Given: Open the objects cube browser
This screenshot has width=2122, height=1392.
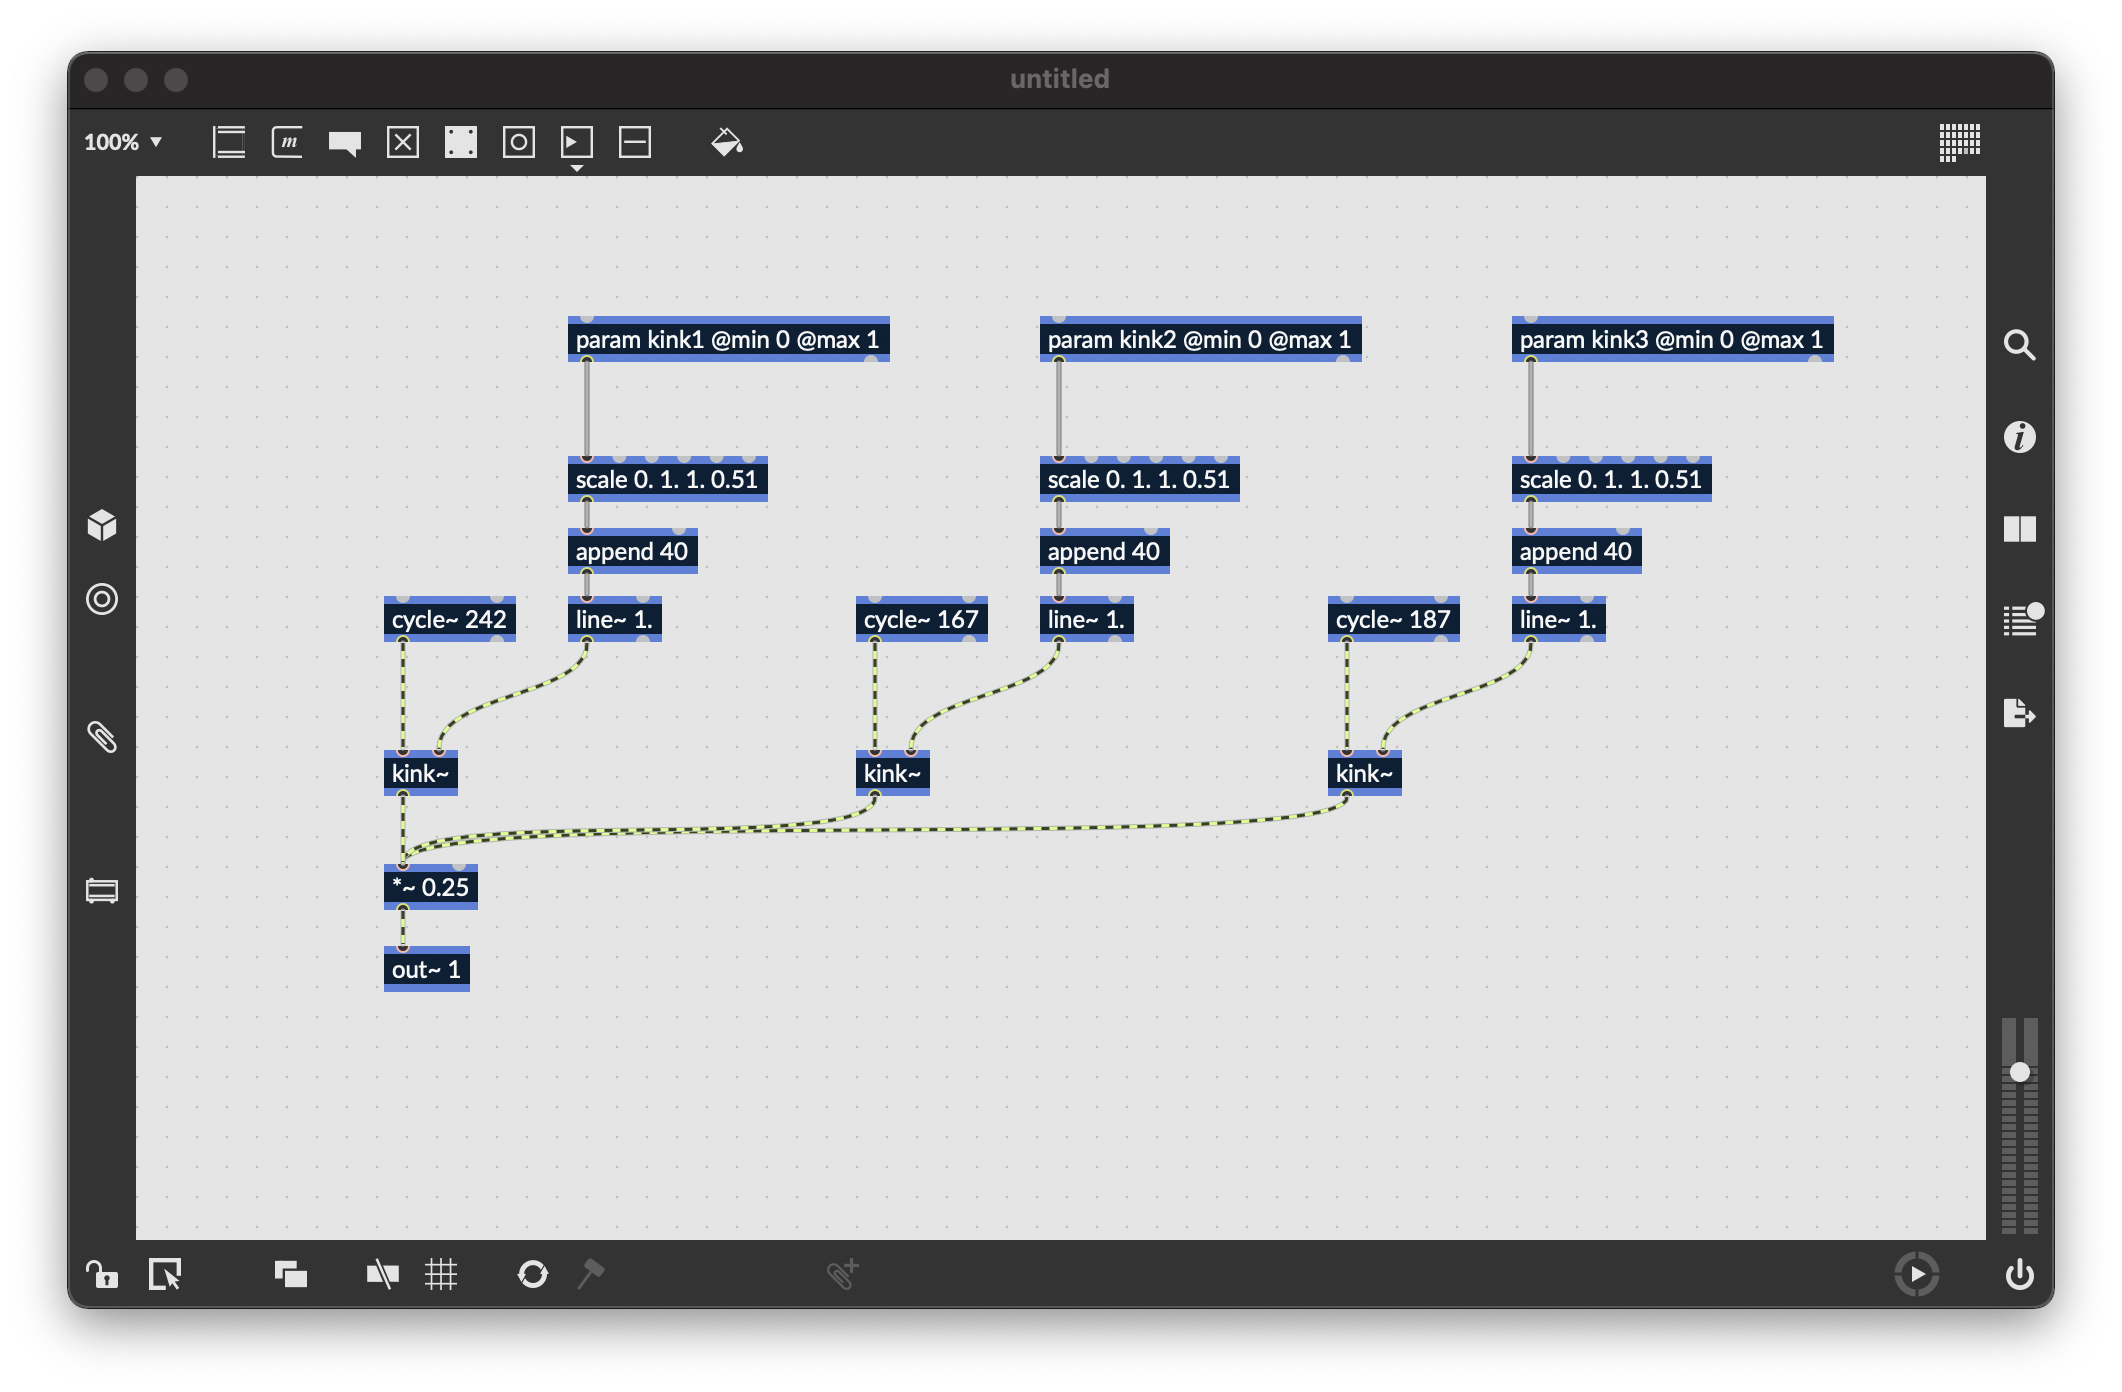Looking at the screenshot, I should [102, 525].
